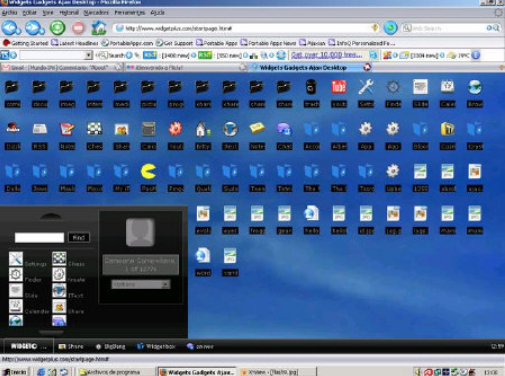Open the Herramientas menu
The height and width of the screenshot is (376, 505).
pyautogui.click(x=130, y=13)
